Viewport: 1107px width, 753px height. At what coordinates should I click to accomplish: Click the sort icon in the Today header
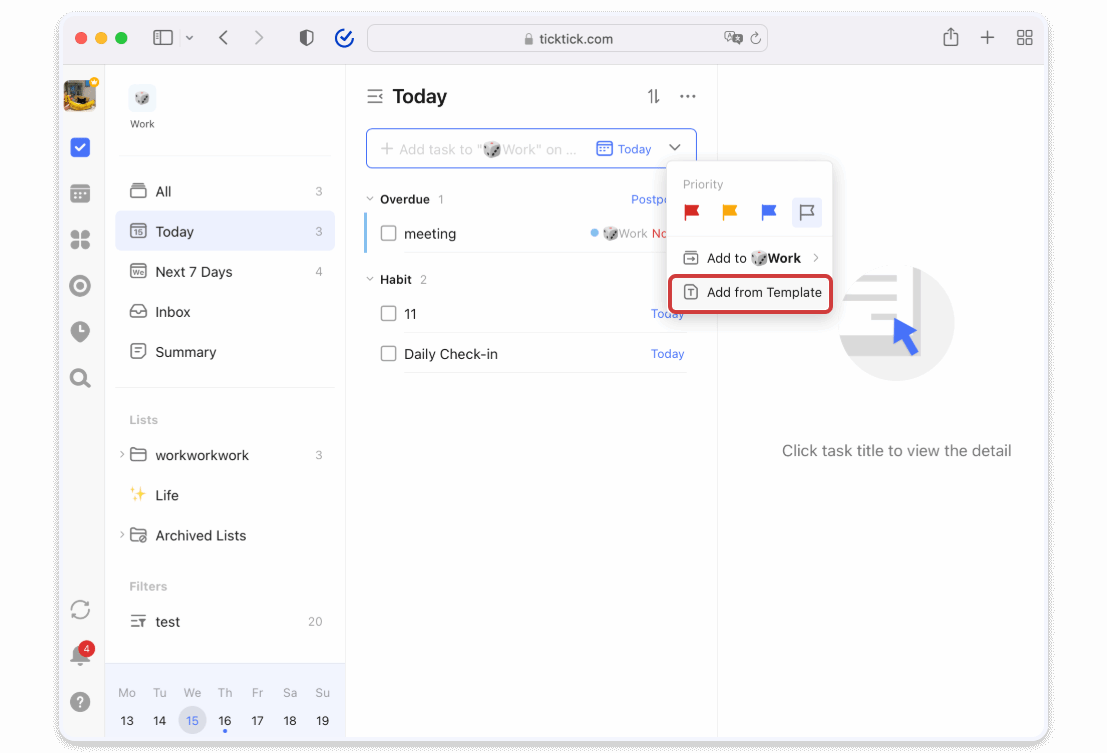(653, 96)
